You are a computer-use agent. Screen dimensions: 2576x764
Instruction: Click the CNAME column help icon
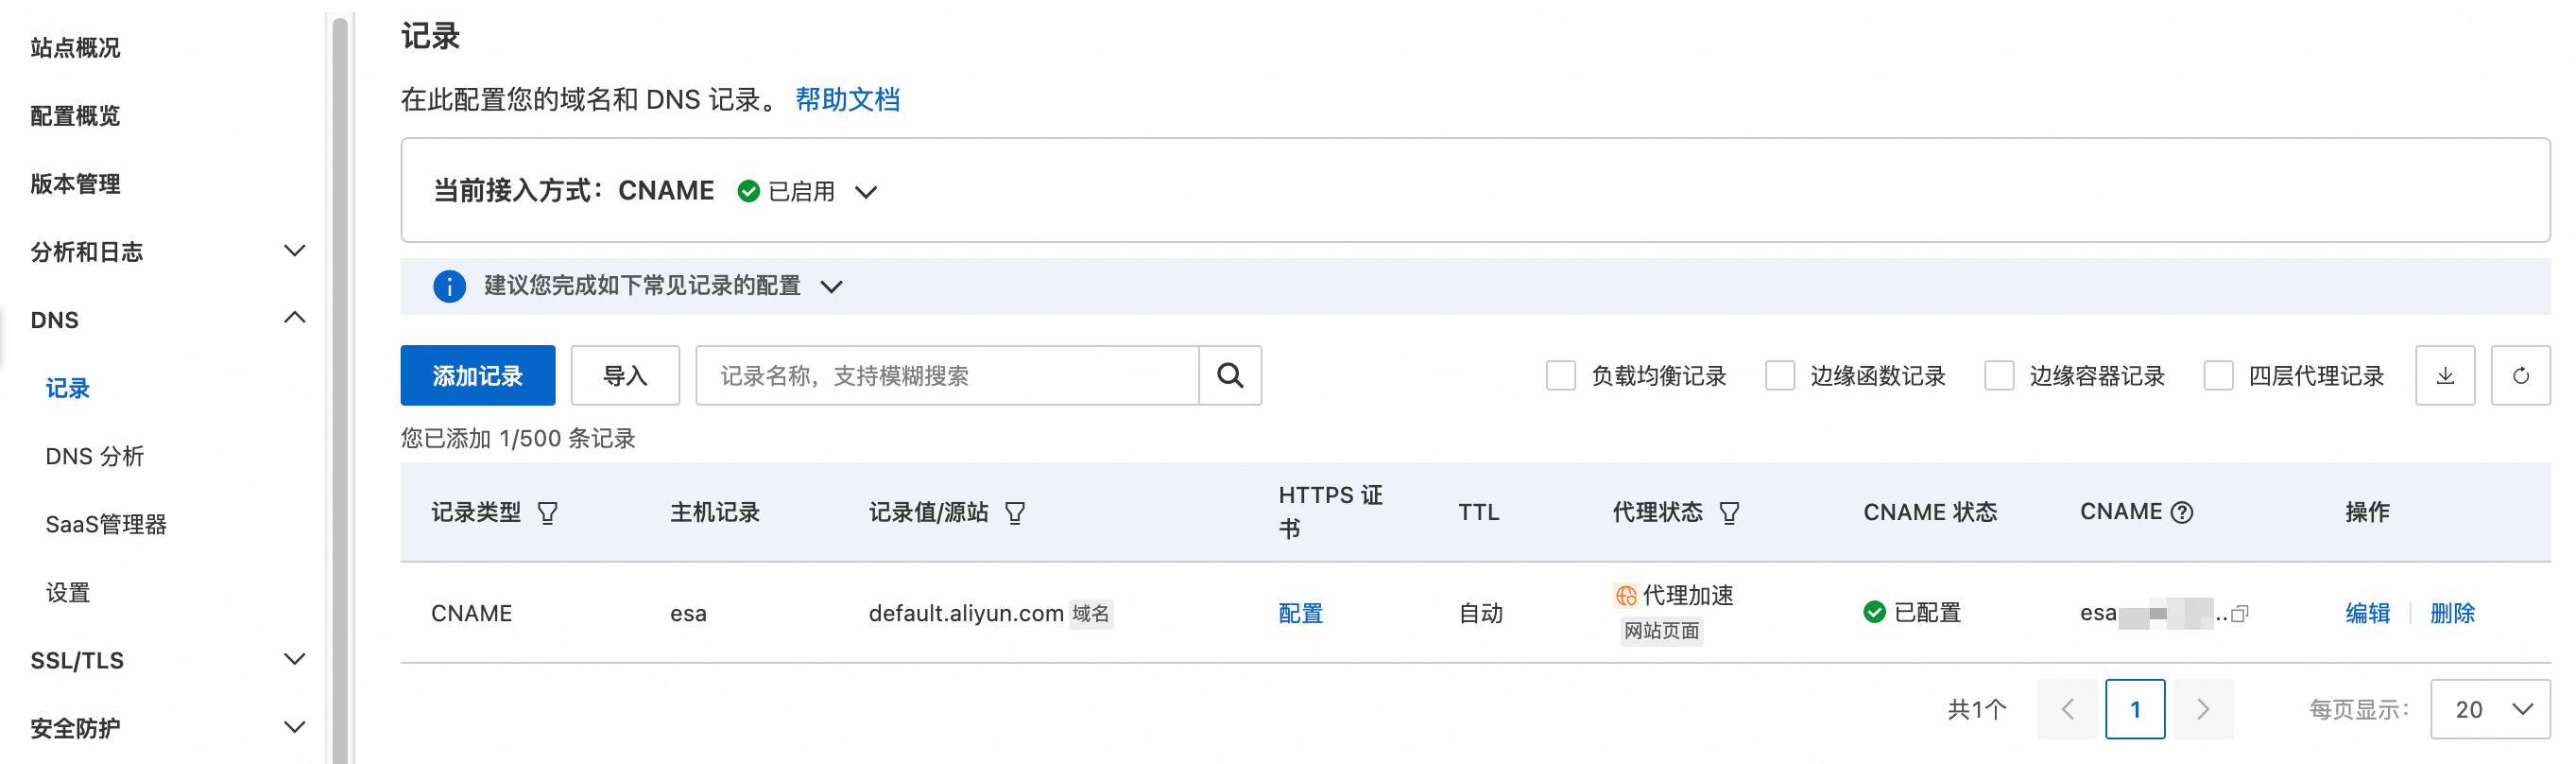2183,513
